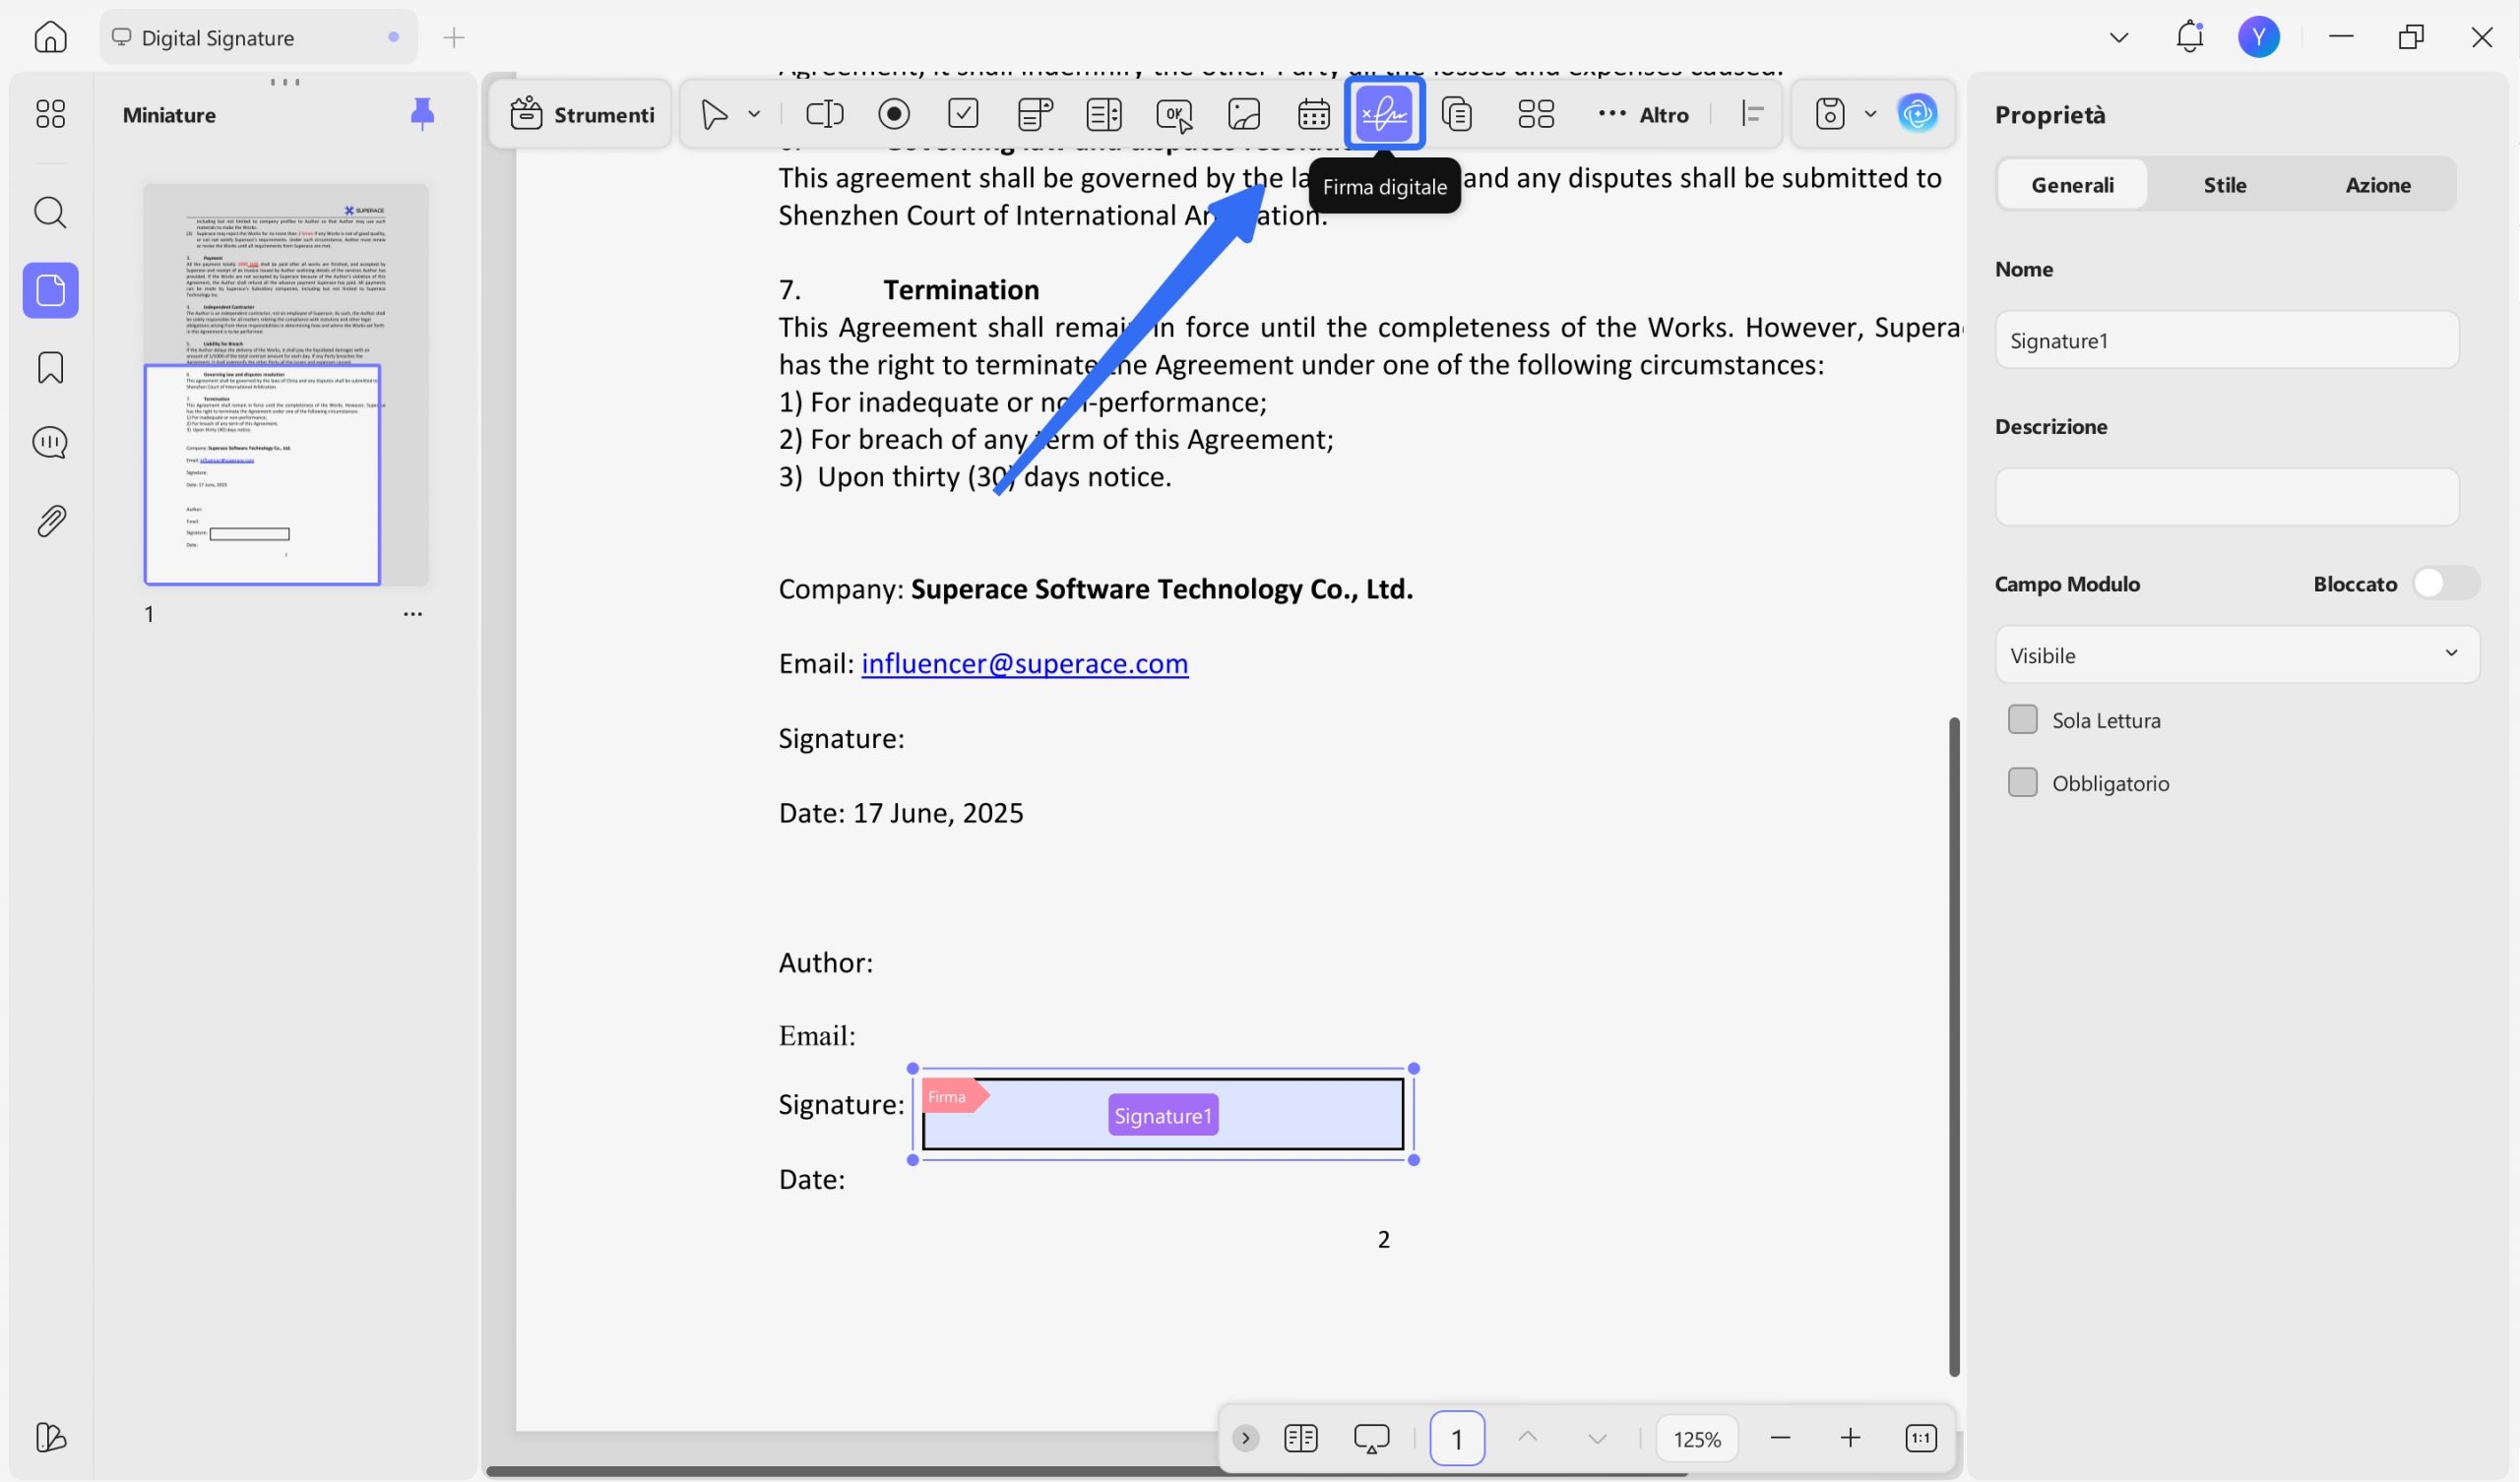The width and height of the screenshot is (2520, 1482).
Task: Click the Nome field containing Signature1
Action: (x=2227, y=340)
